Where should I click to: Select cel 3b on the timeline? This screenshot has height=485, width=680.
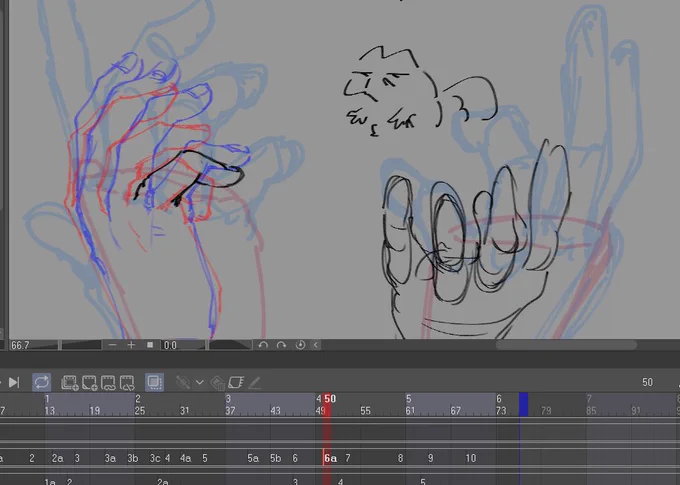[x=133, y=458]
